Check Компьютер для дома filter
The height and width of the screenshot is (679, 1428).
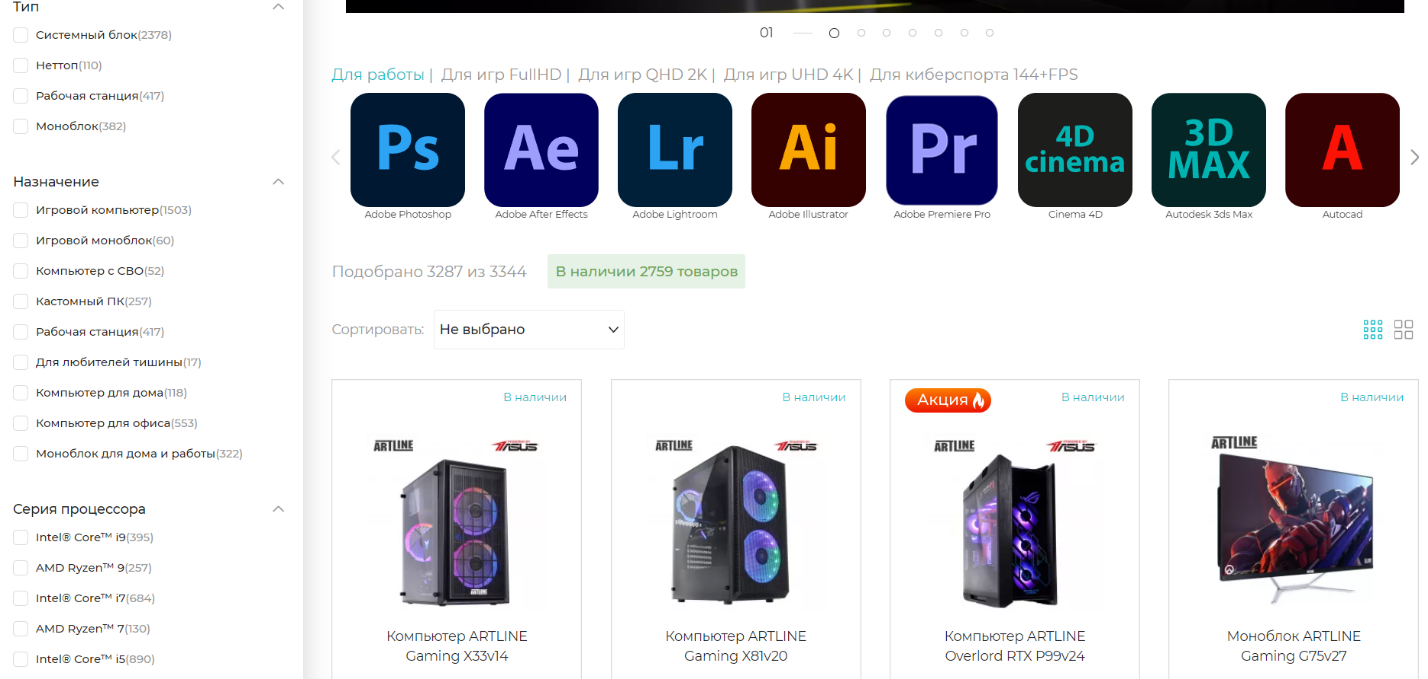point(20,392)
